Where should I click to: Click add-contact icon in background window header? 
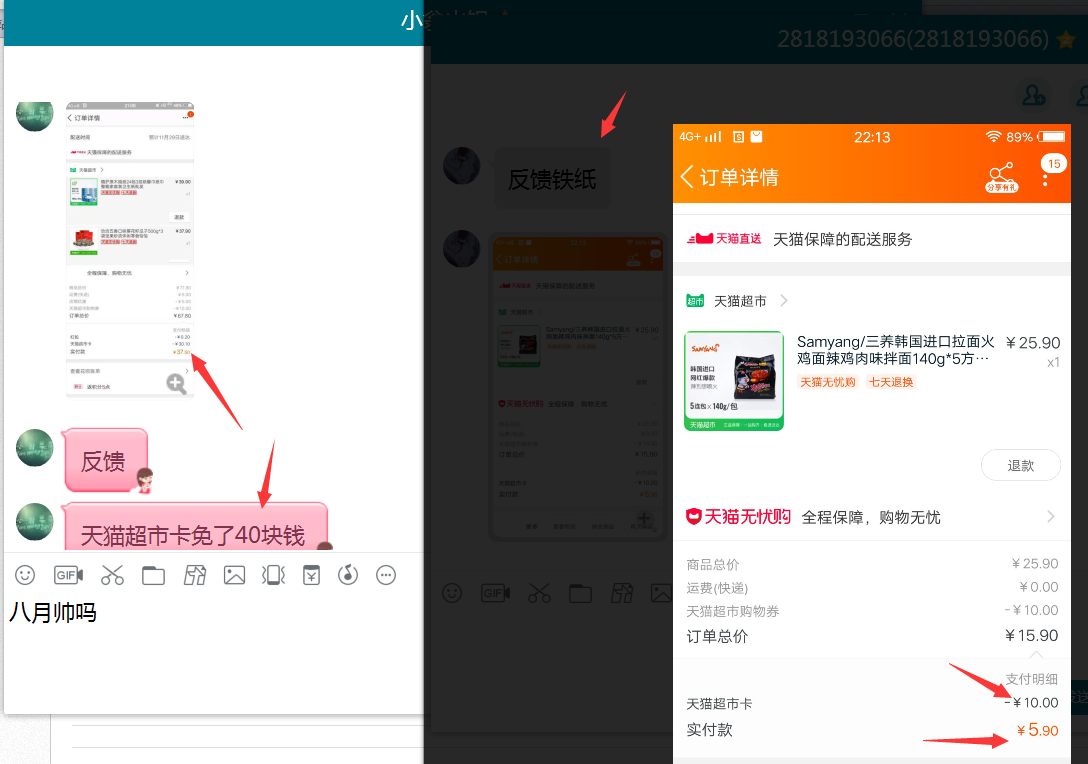[1034, 95]
